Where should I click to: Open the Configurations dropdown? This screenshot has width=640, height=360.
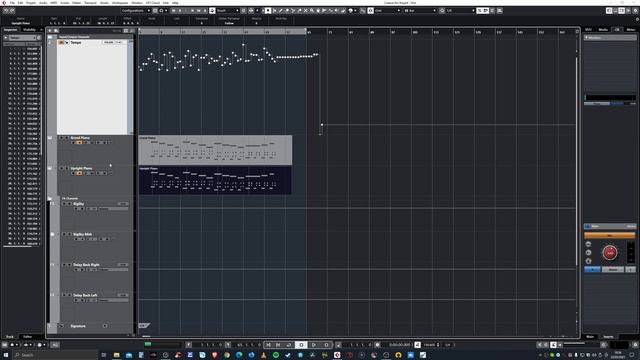pyautogui.click(x=136, y=11)
